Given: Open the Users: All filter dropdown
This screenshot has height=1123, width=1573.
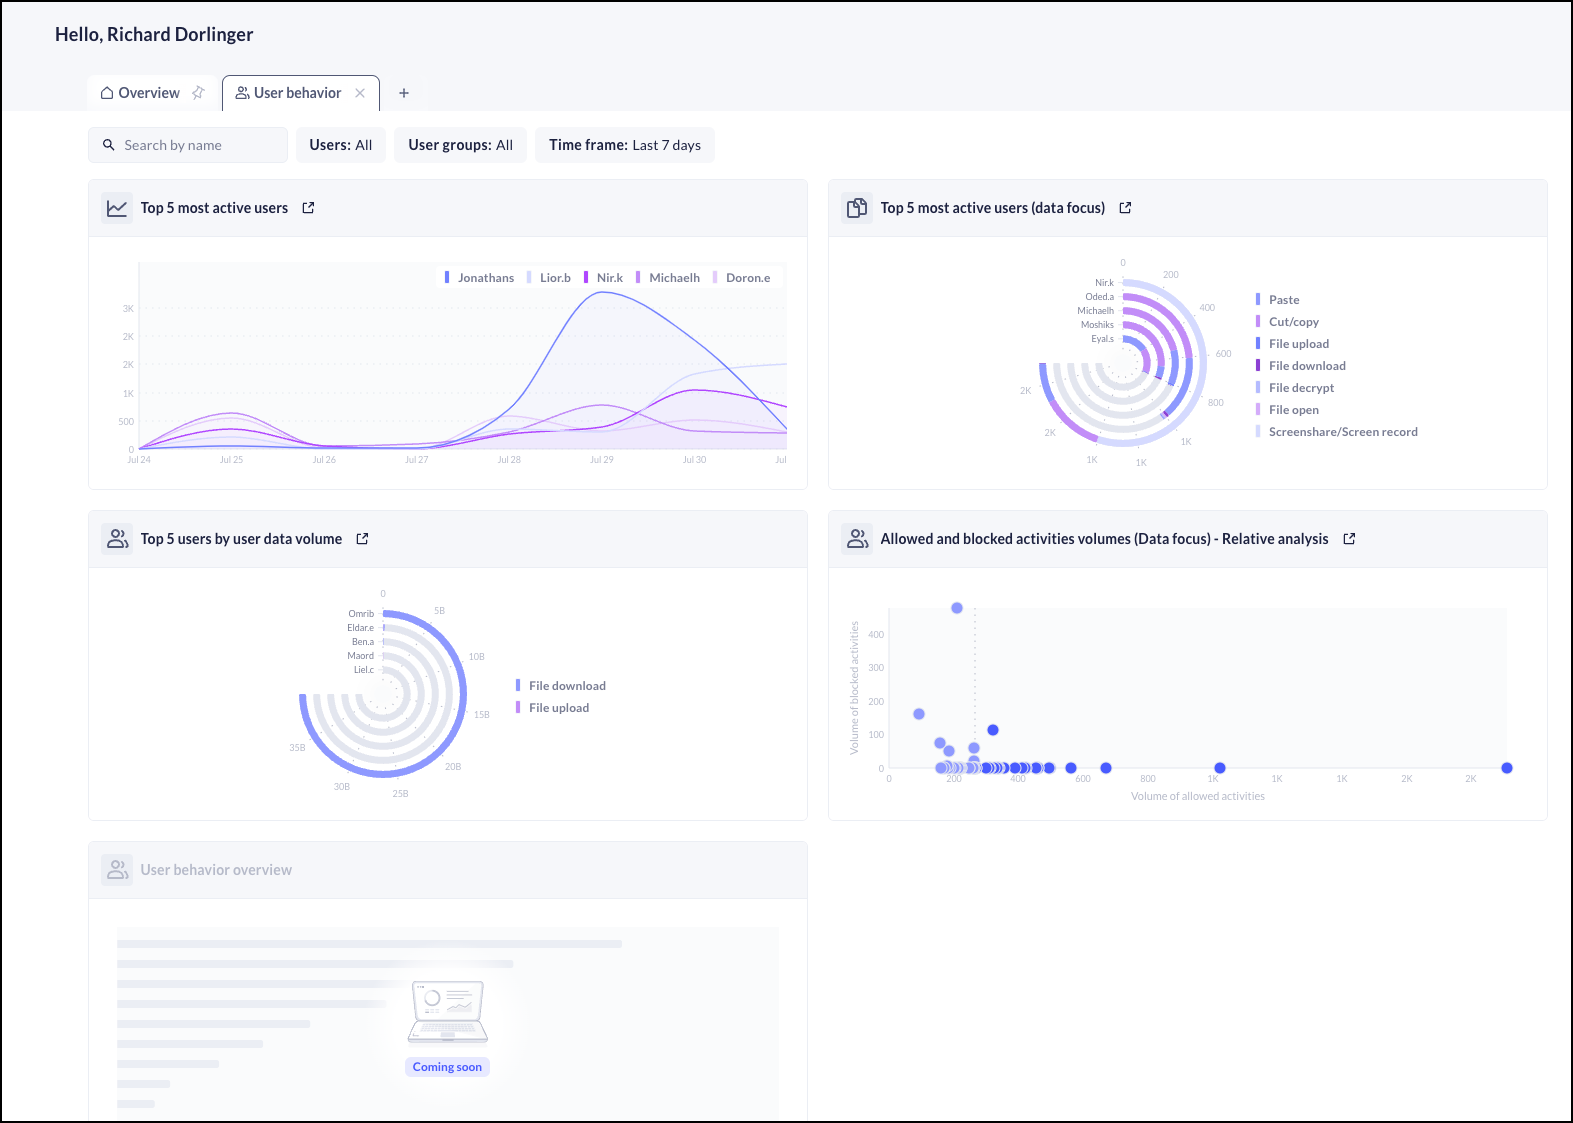Looking at the screenshot, I should click(340, 145).
